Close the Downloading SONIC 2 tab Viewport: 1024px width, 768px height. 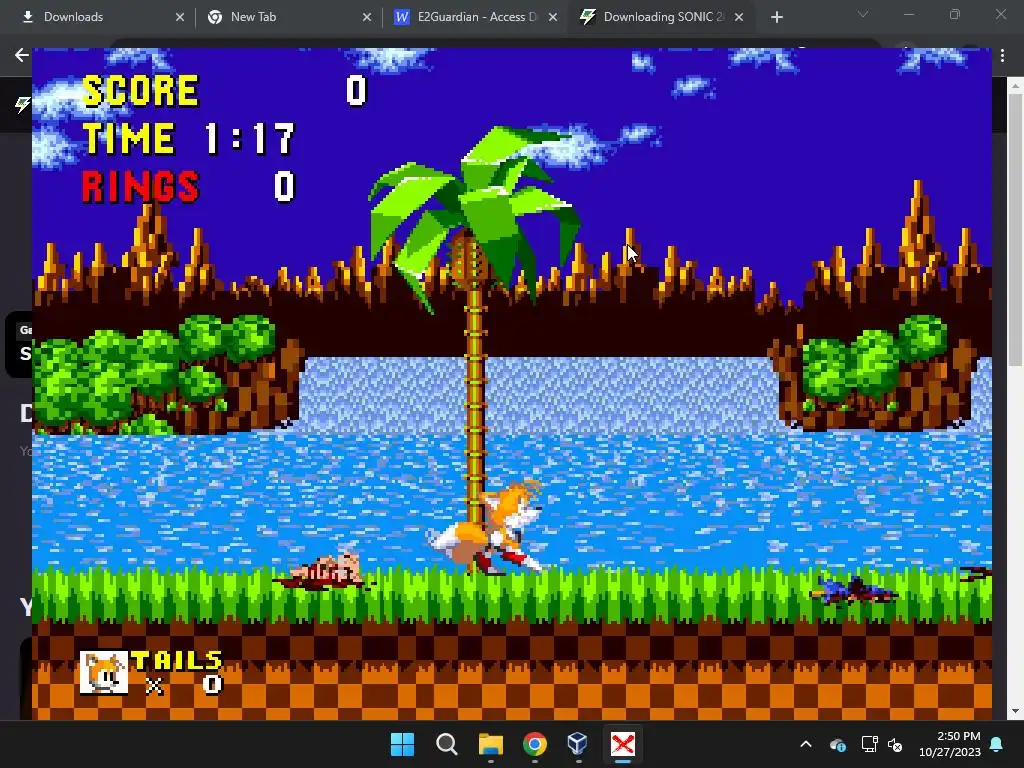click(739, 17)
